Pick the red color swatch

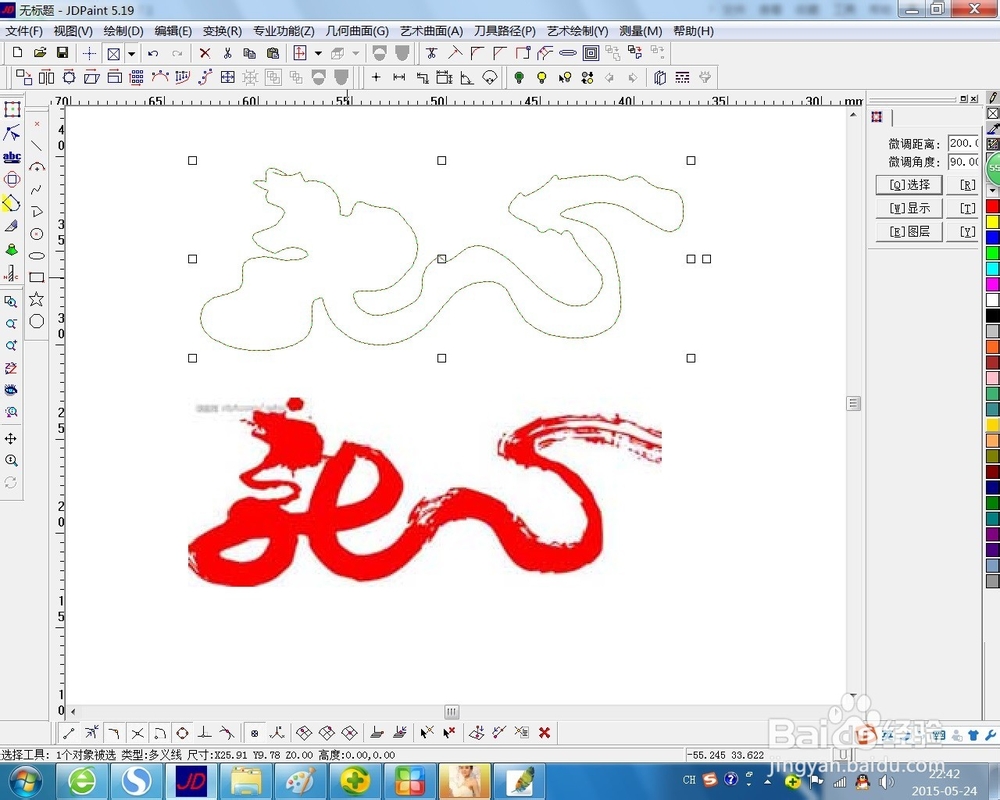click(x=992, y=206)
